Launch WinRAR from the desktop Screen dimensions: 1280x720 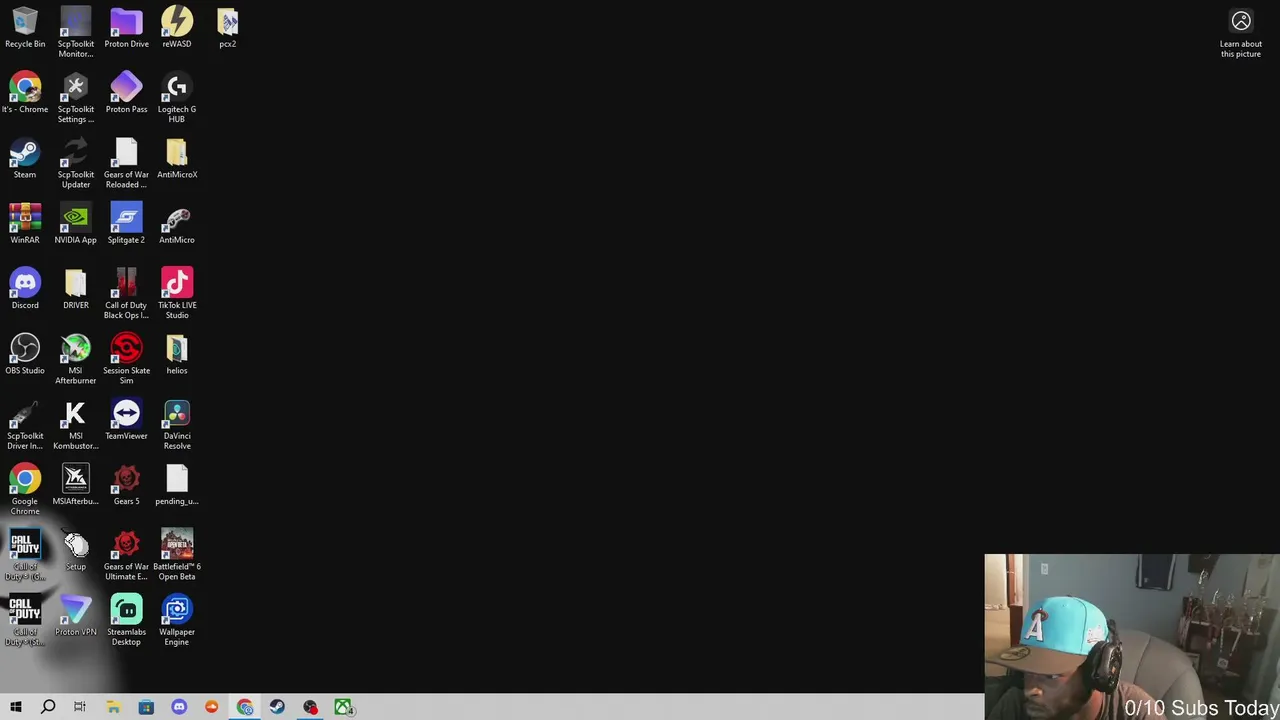pyautogui.click(x=25, y=223)
